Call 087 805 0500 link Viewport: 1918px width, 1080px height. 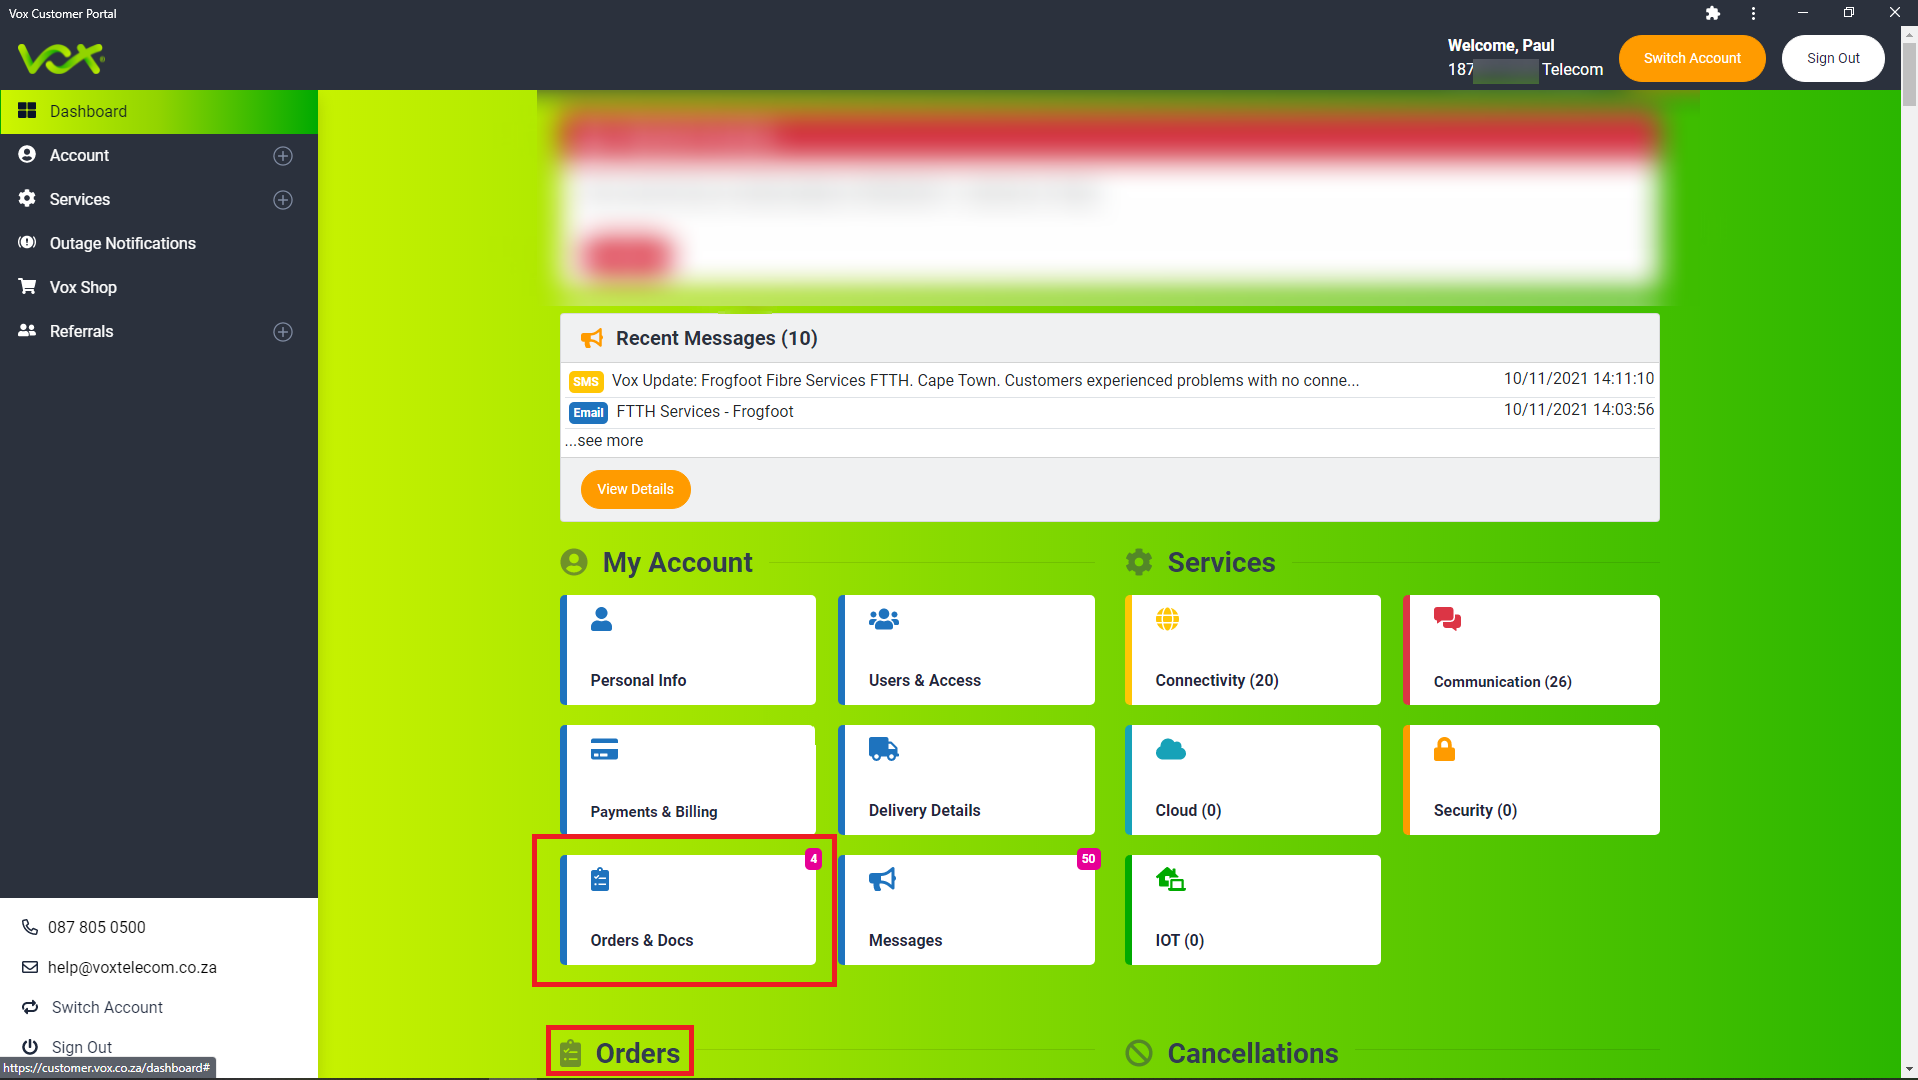tap(96, 927)
